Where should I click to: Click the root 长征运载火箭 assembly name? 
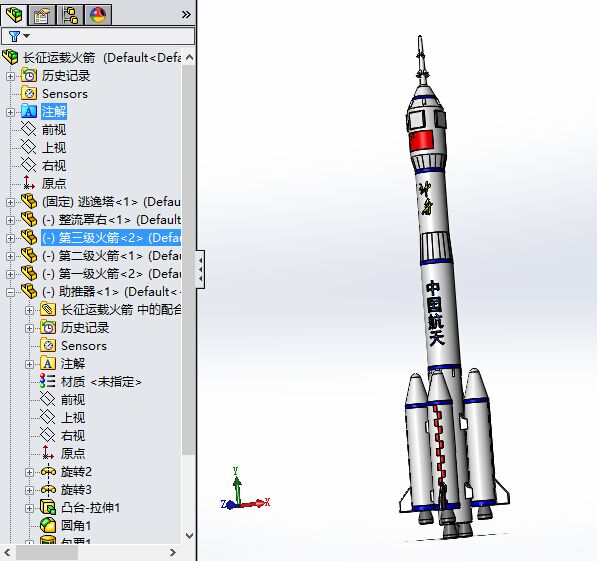coord(59,58)
